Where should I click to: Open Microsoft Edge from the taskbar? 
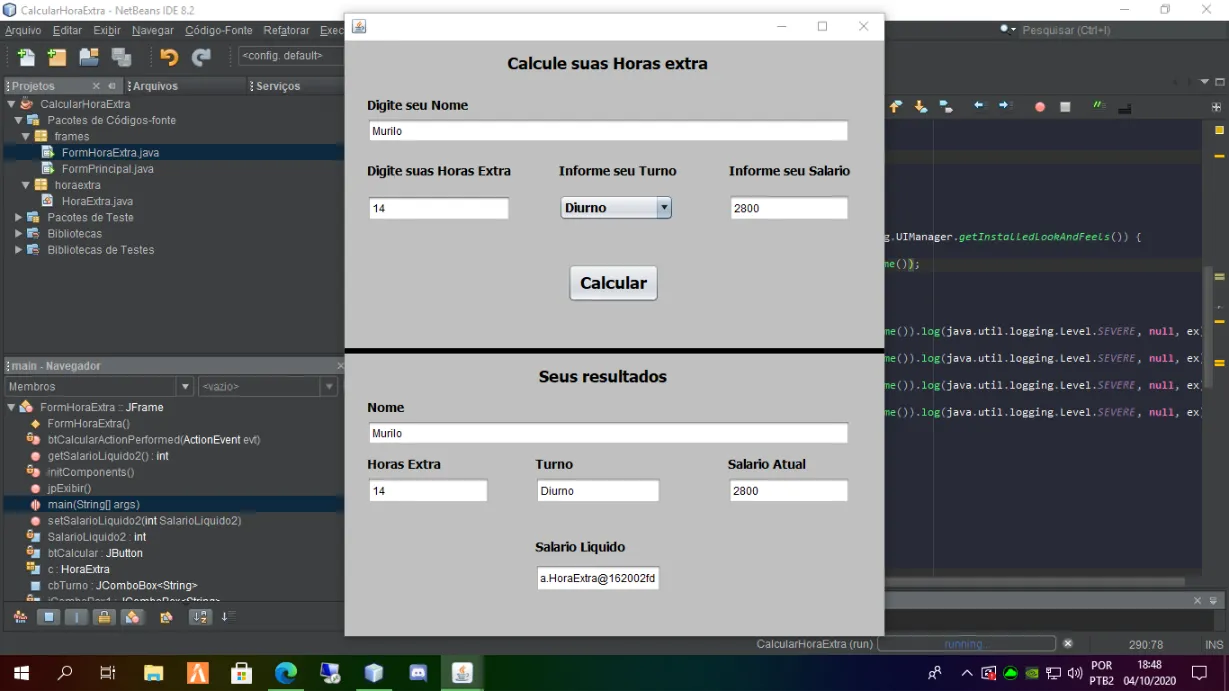[286, 673]
